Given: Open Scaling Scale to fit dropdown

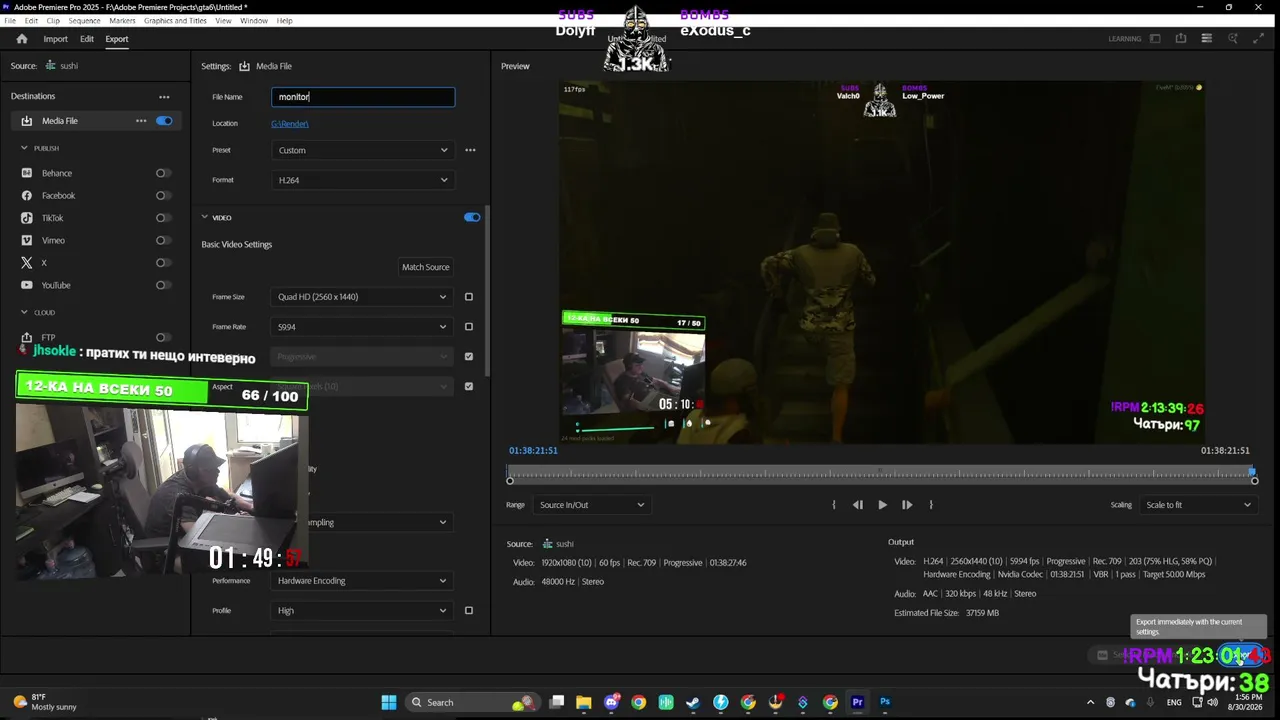Looking at the screenshot, I should [x=1197, y=505].
